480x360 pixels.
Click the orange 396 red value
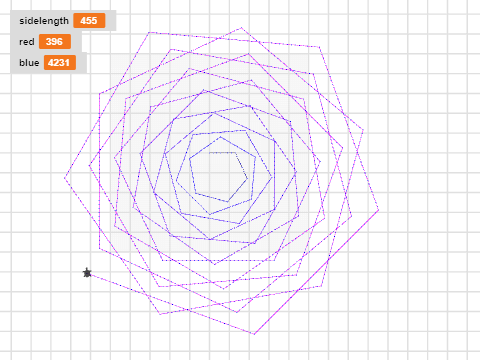click(55, 42)
